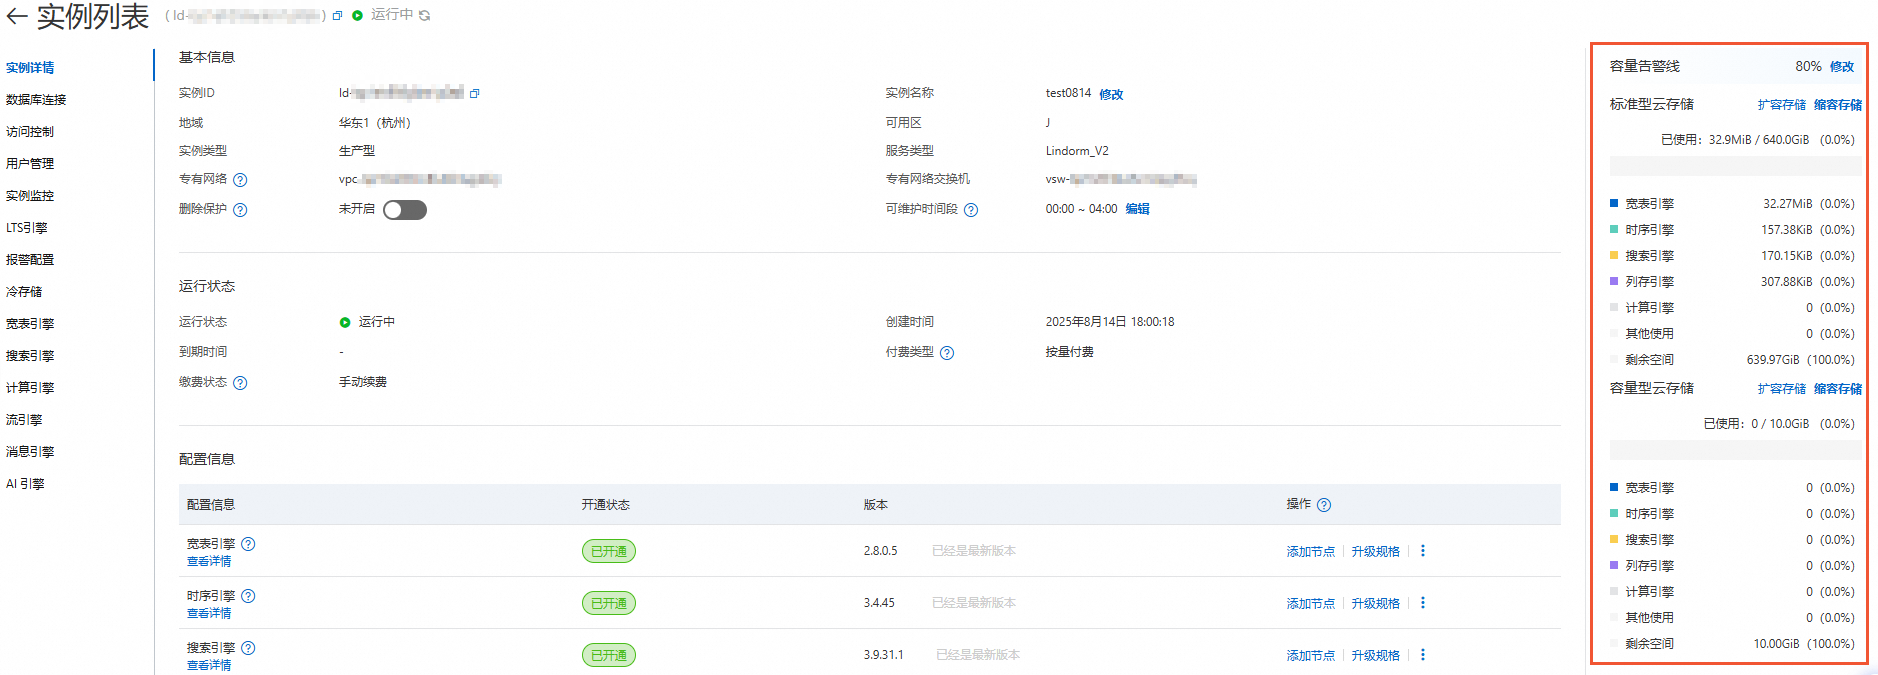Click 修改 next to 容量告警线 80%
This screenshot has width=1878, height=675.
tap(1842, 67)
